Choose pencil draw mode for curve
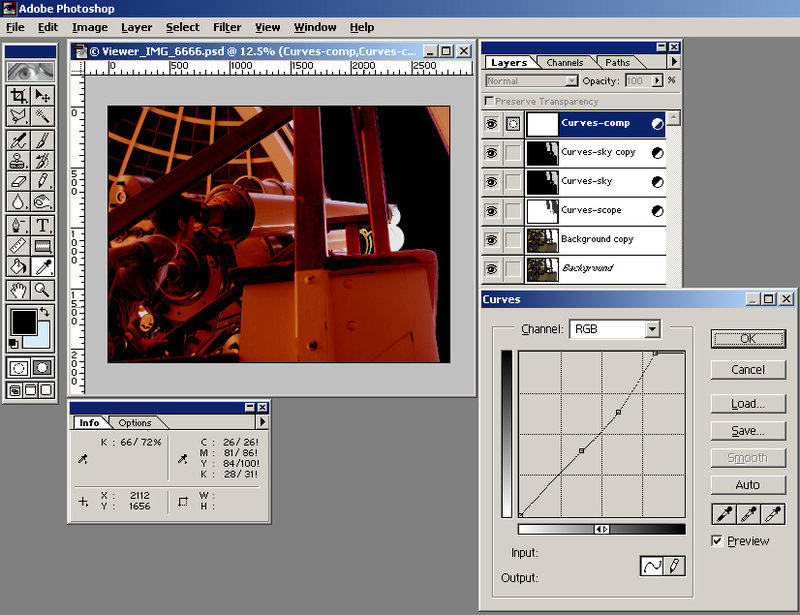The height and width of the screenshot is (615, 800). coord(674,566)
